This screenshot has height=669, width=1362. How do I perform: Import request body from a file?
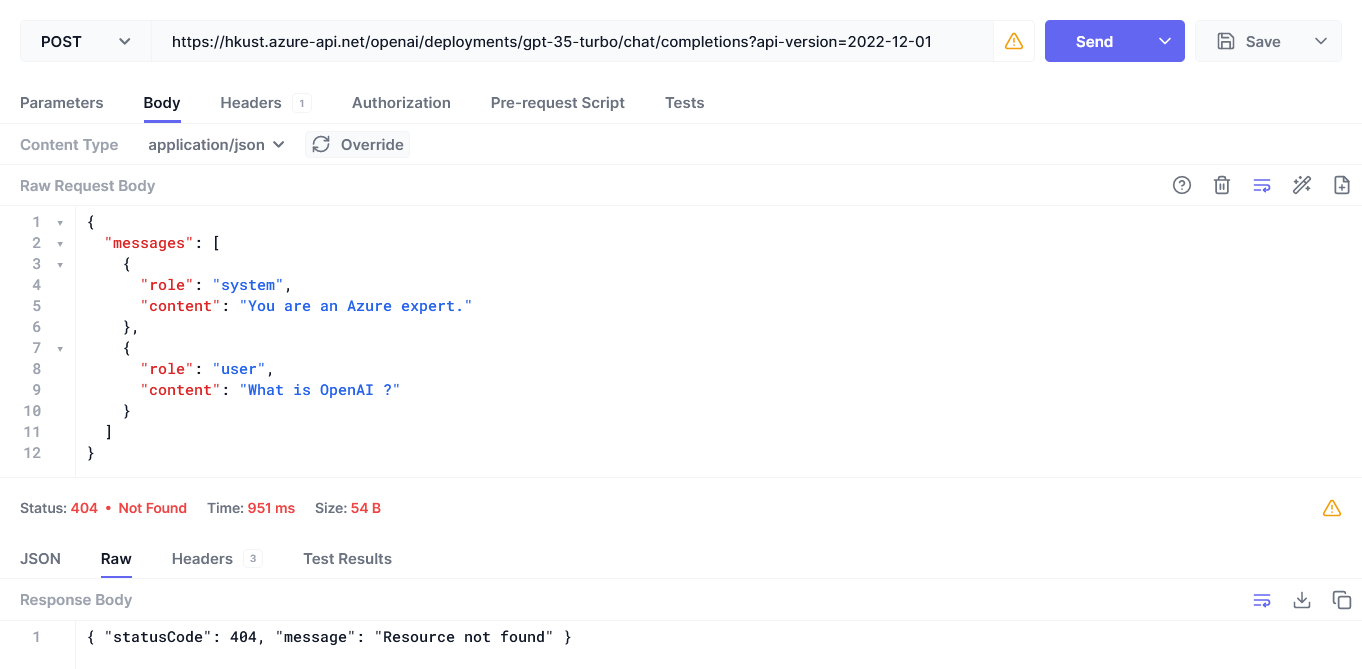click(1341, 185)
